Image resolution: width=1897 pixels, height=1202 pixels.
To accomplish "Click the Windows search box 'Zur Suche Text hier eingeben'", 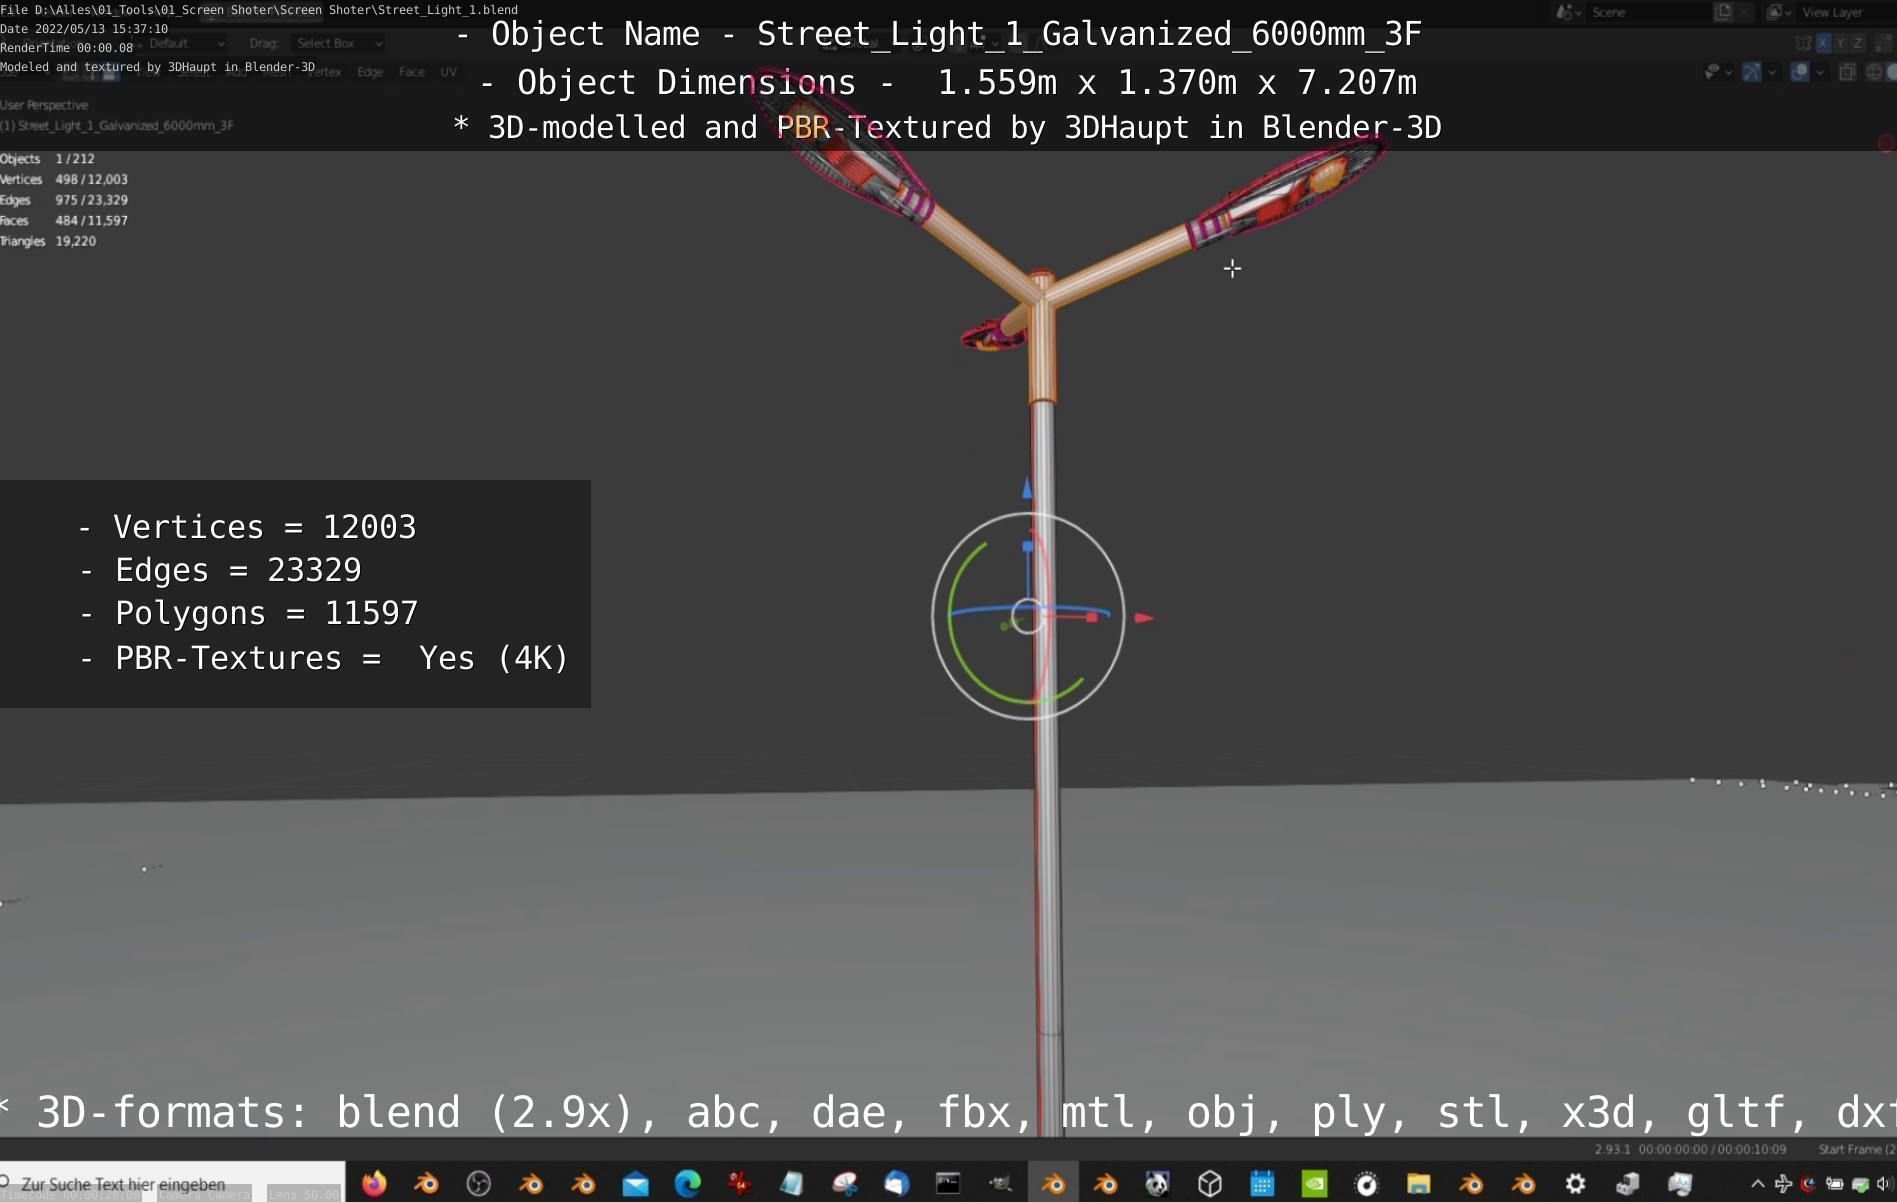I will click(172, 1184).
